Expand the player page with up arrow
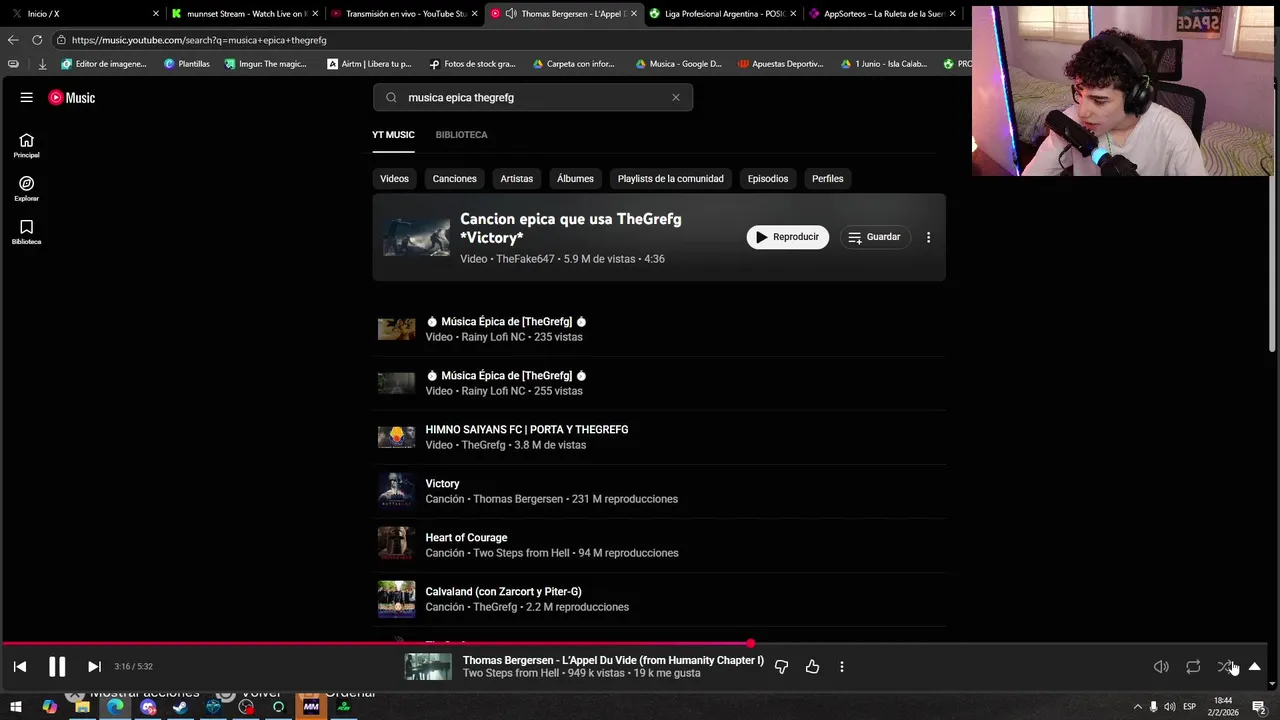Screen dimensions: 1280x720 click(1254, 667)
